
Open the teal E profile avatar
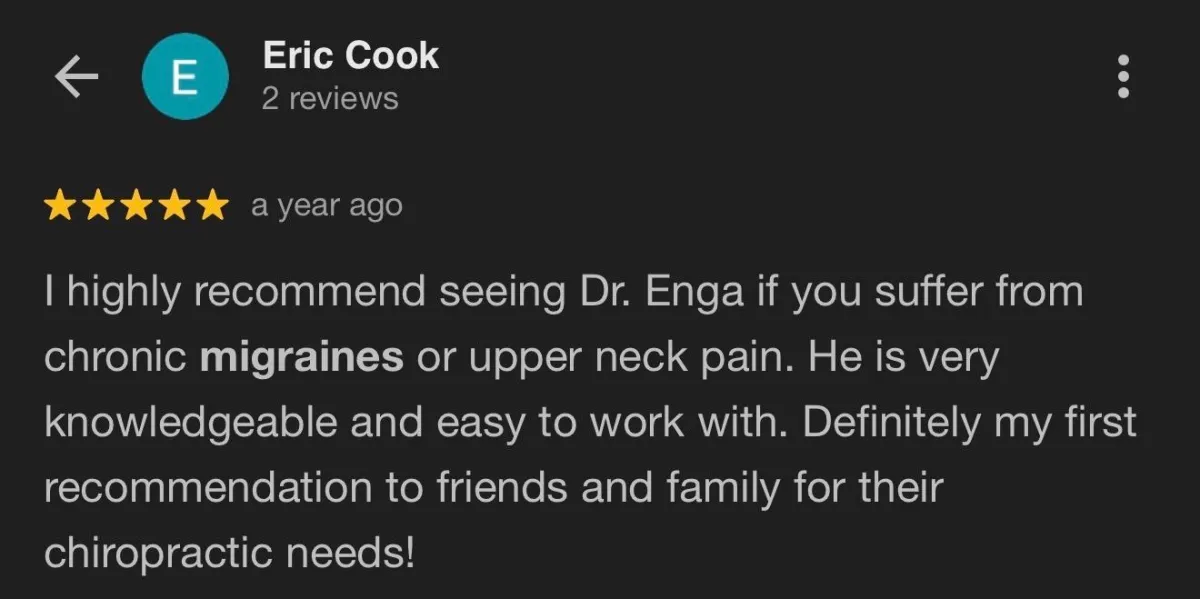point(185,76)
